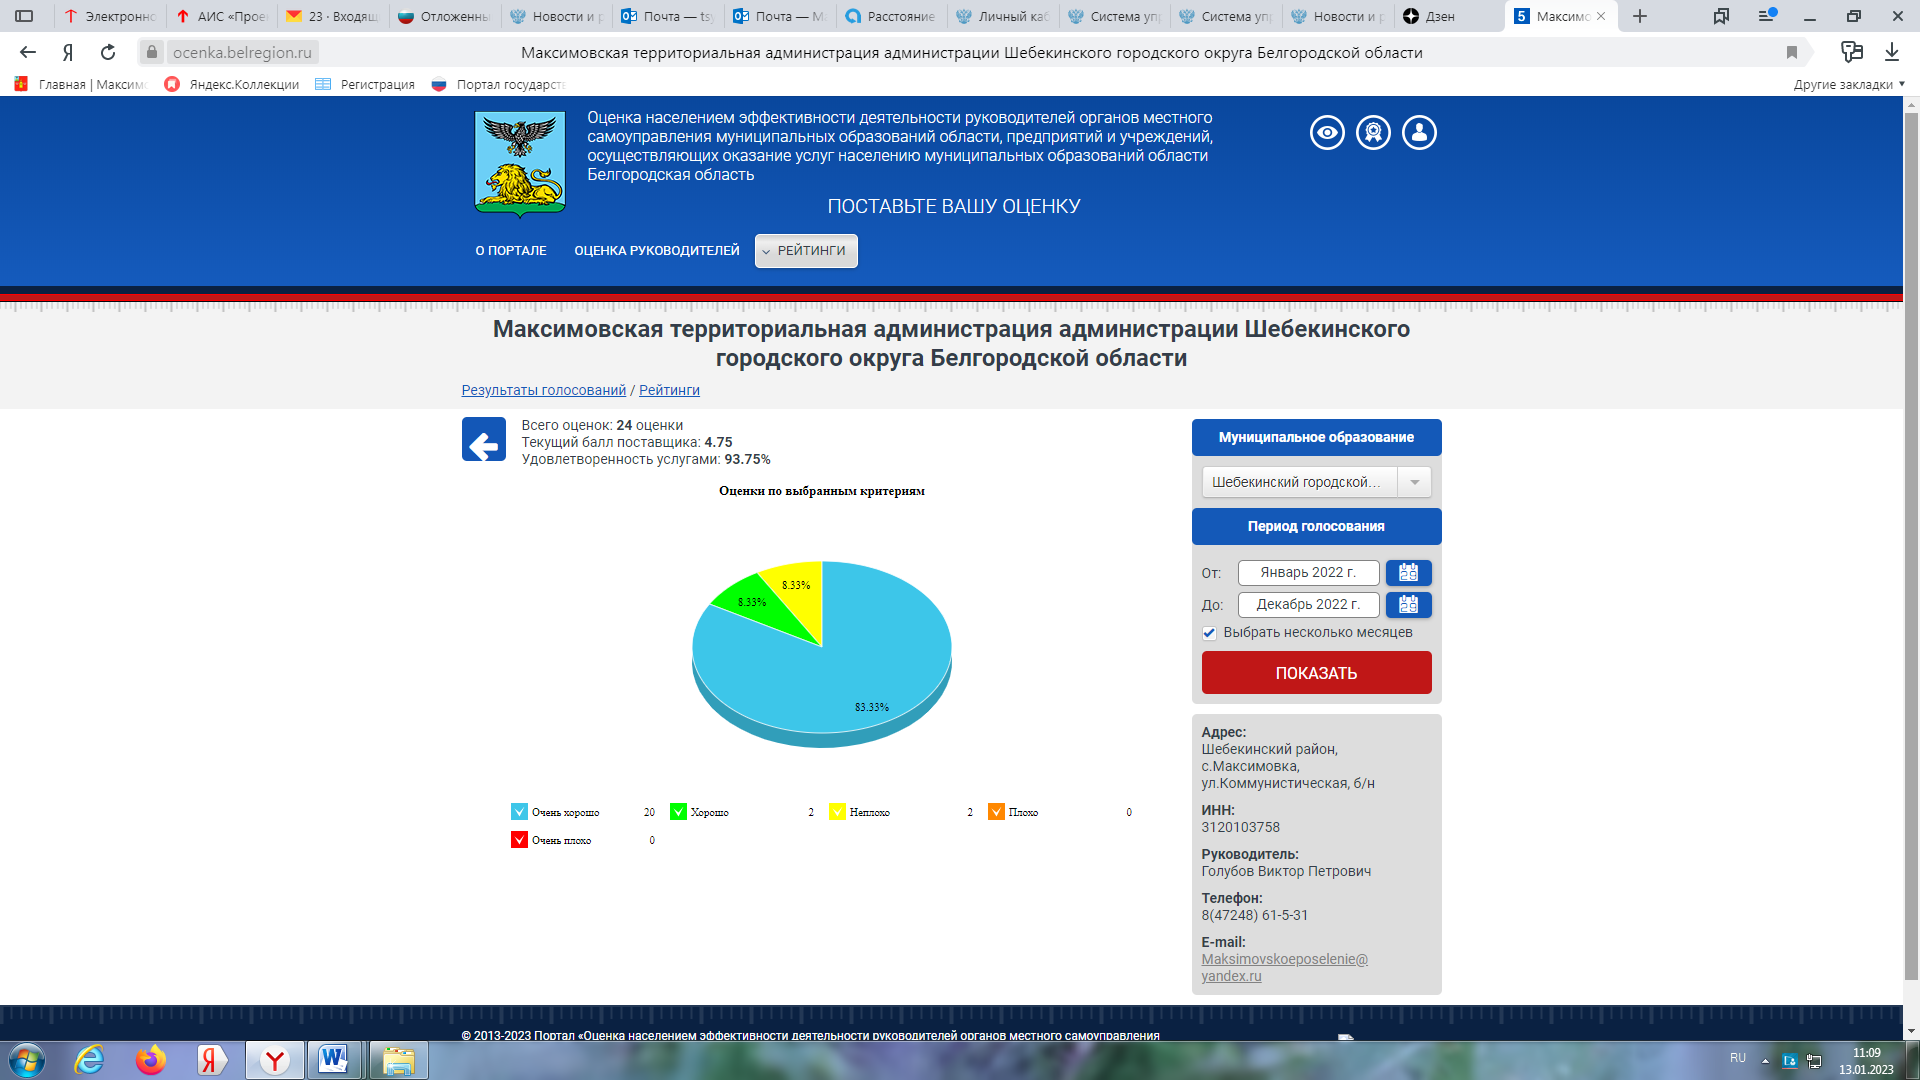Click the Belgorod region coat of arms logo
Screen dimensions: 1920x1080
520,164
